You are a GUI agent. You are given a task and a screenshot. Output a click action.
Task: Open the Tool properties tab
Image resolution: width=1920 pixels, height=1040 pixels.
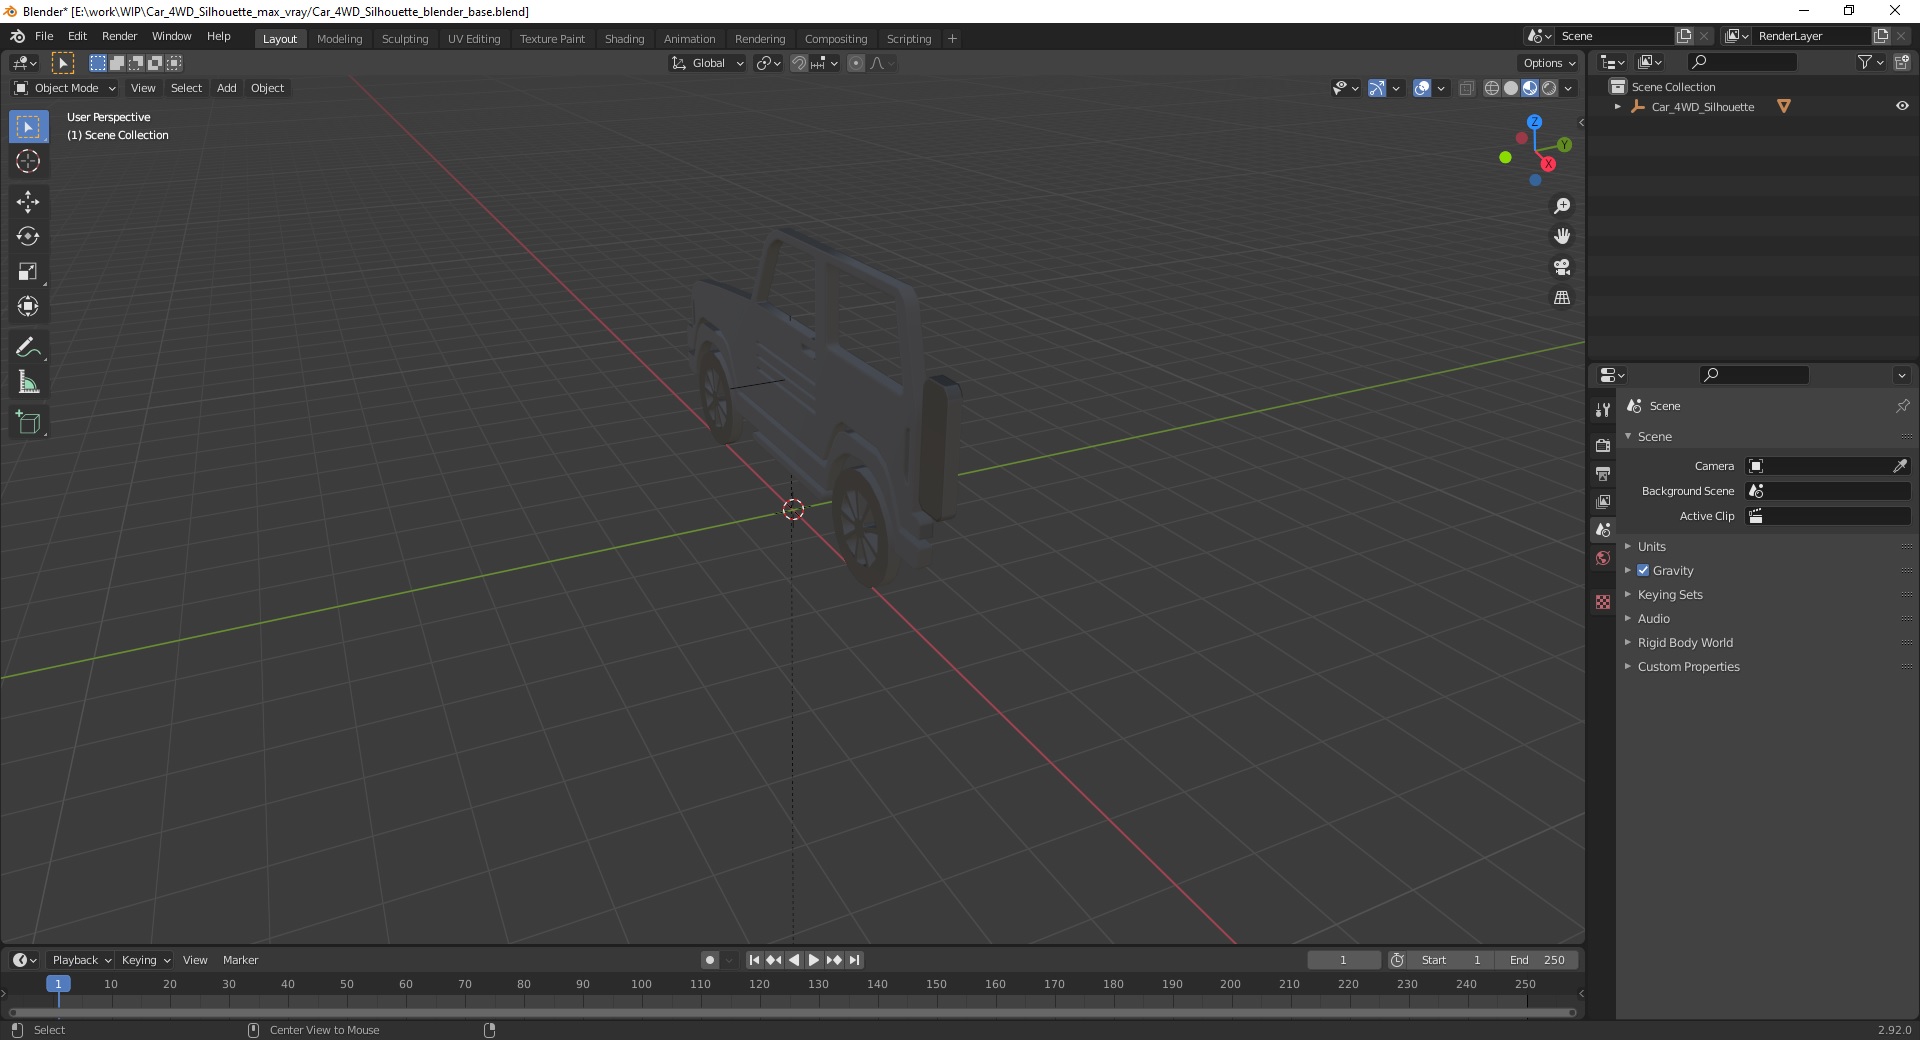click(1603, 410)
